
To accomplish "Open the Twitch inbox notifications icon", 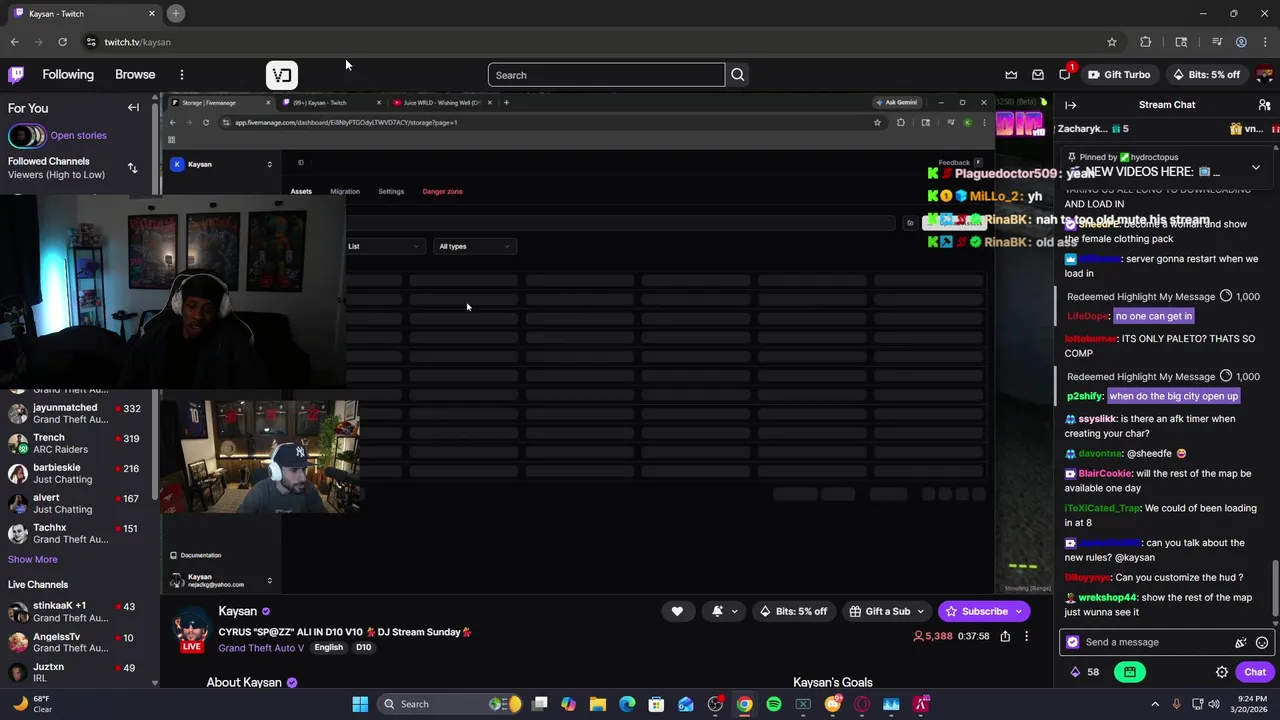I will pyautogui.click(x=1038, y=75).
